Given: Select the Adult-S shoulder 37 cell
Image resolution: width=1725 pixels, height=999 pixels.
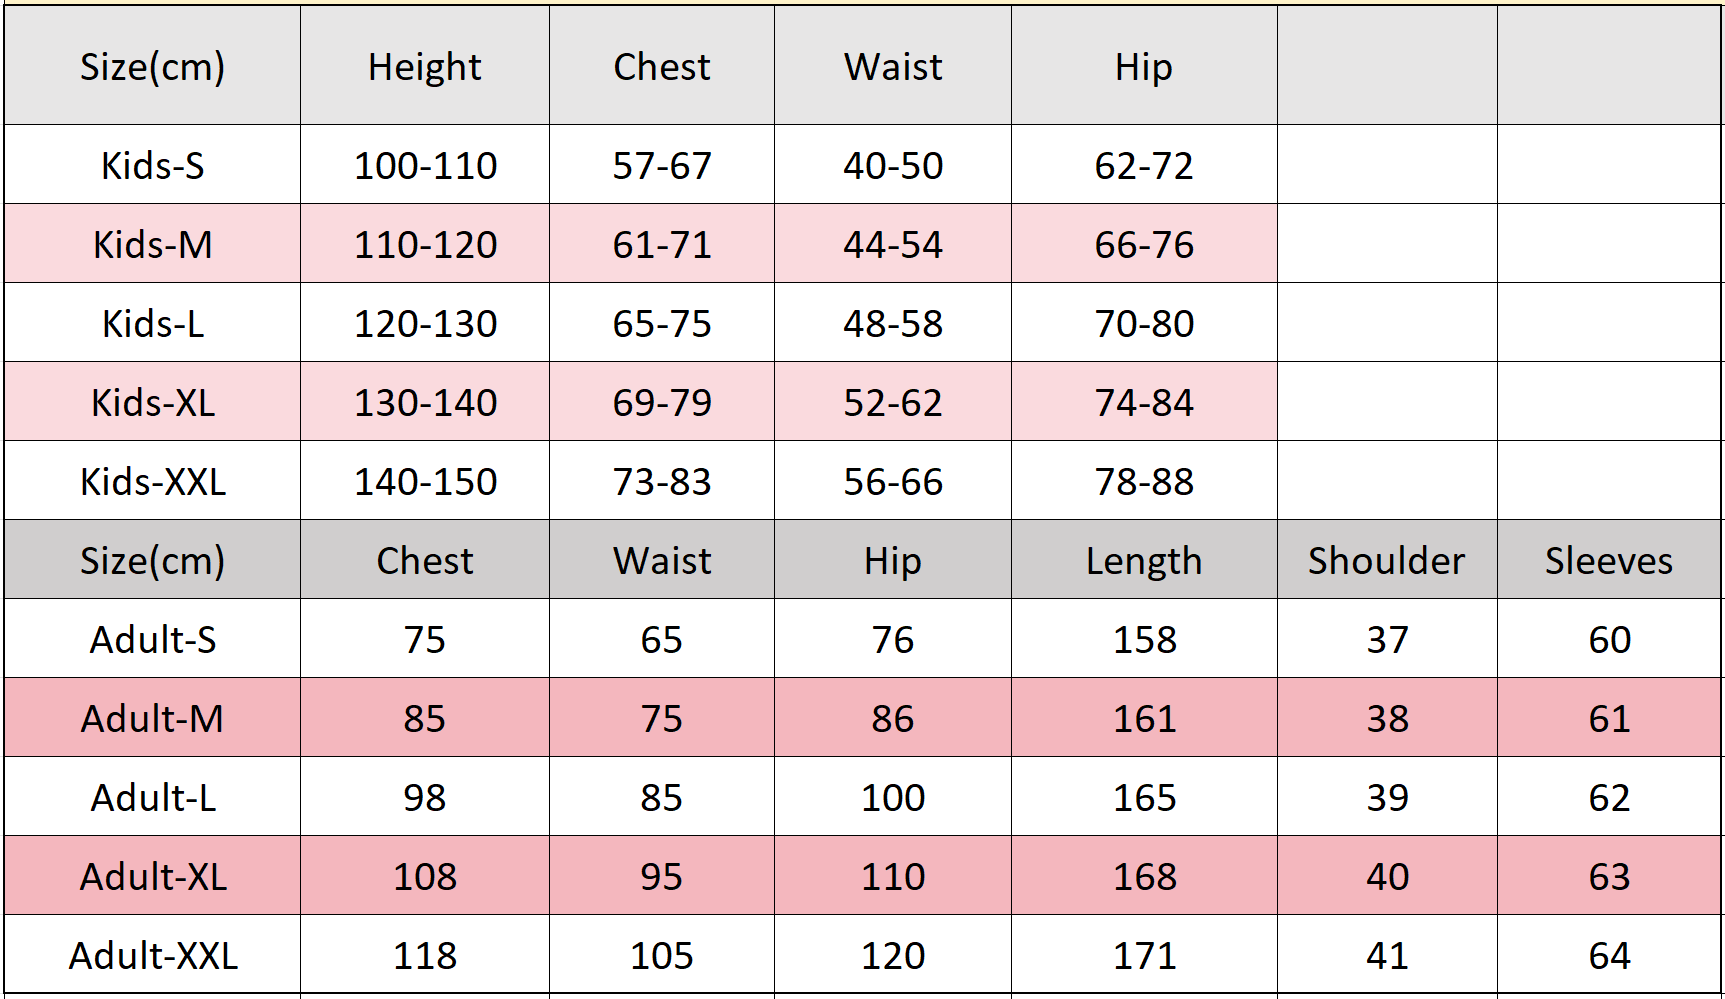Looking at the screenshot, I should point(1387,639).
